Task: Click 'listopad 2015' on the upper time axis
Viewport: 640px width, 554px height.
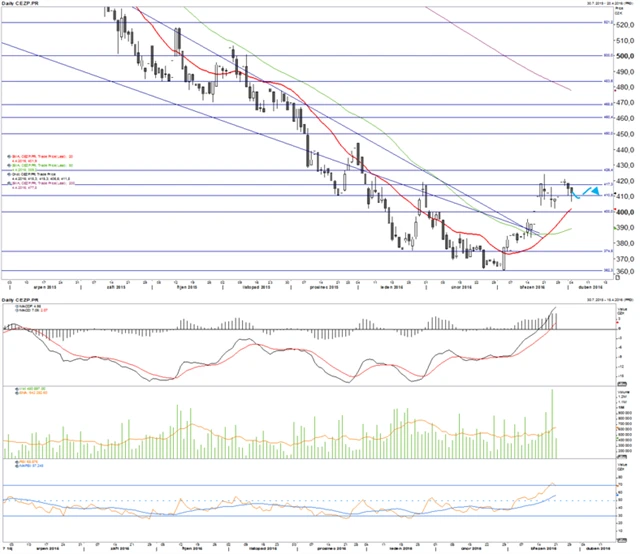Action: (x=257, y=287)
